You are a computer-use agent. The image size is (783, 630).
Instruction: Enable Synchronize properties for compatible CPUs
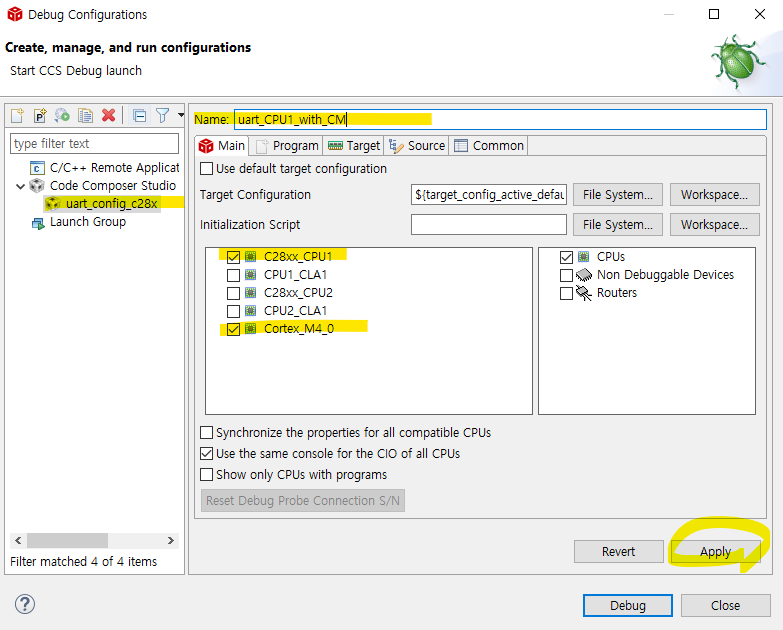(207, 432)
